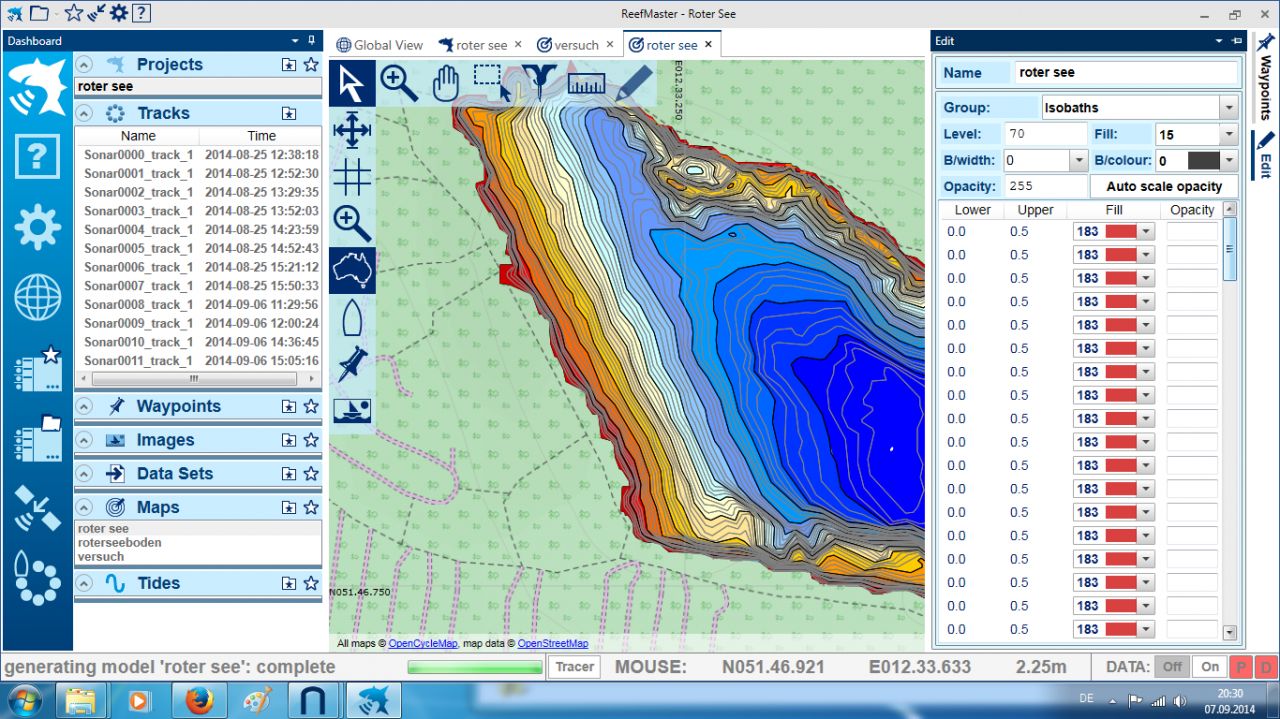Image resolution: width=1280 pixels, height=719 pixels.
Task: Switch to the versuch tab
Action: pos(568,45)
